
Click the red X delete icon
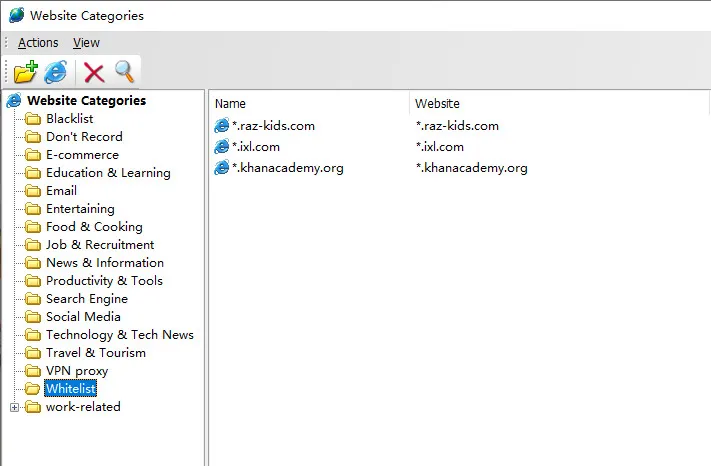94,73
